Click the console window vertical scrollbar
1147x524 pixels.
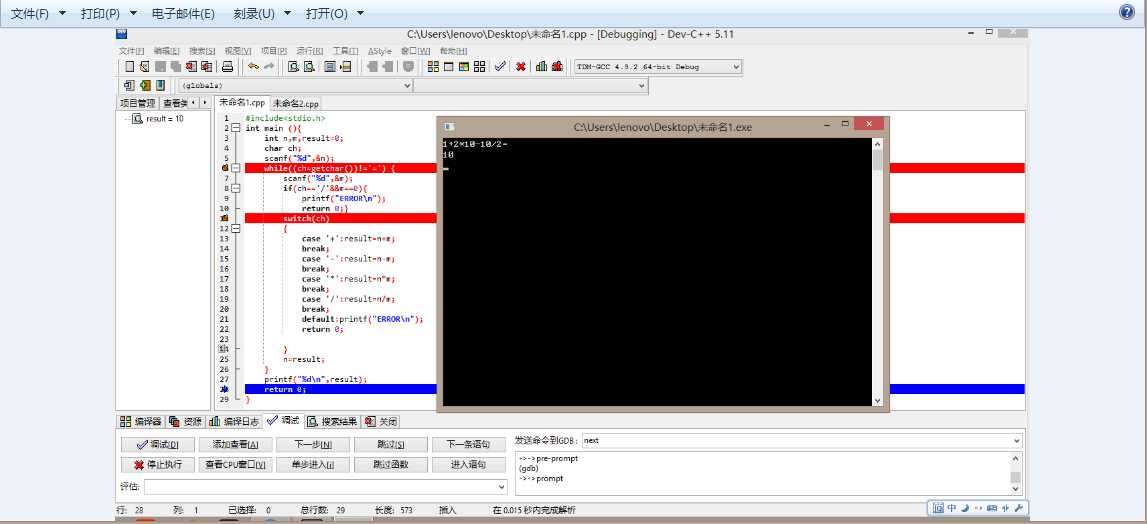click(x=878, y=271)
